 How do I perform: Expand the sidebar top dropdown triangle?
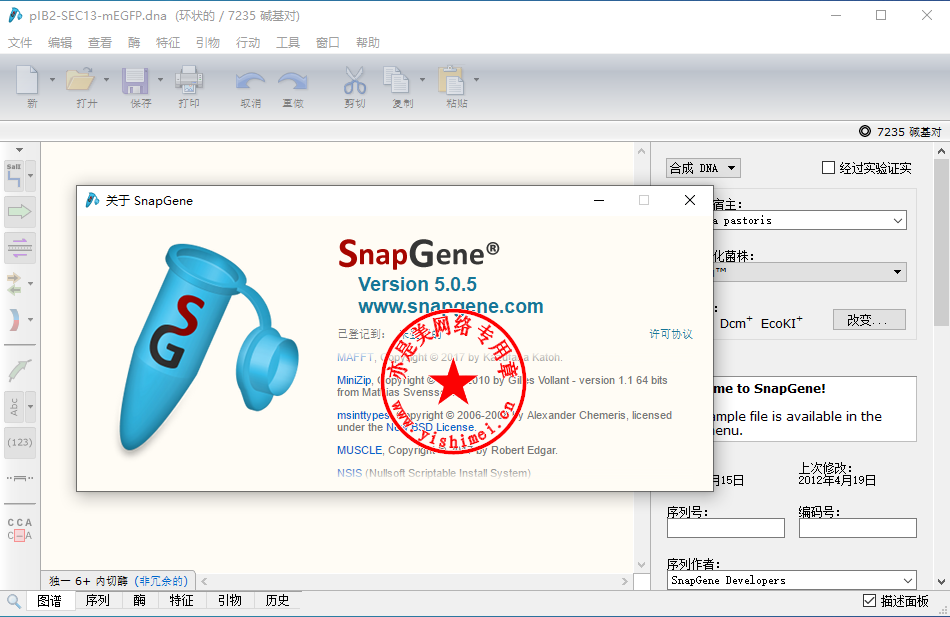point(19,150)
